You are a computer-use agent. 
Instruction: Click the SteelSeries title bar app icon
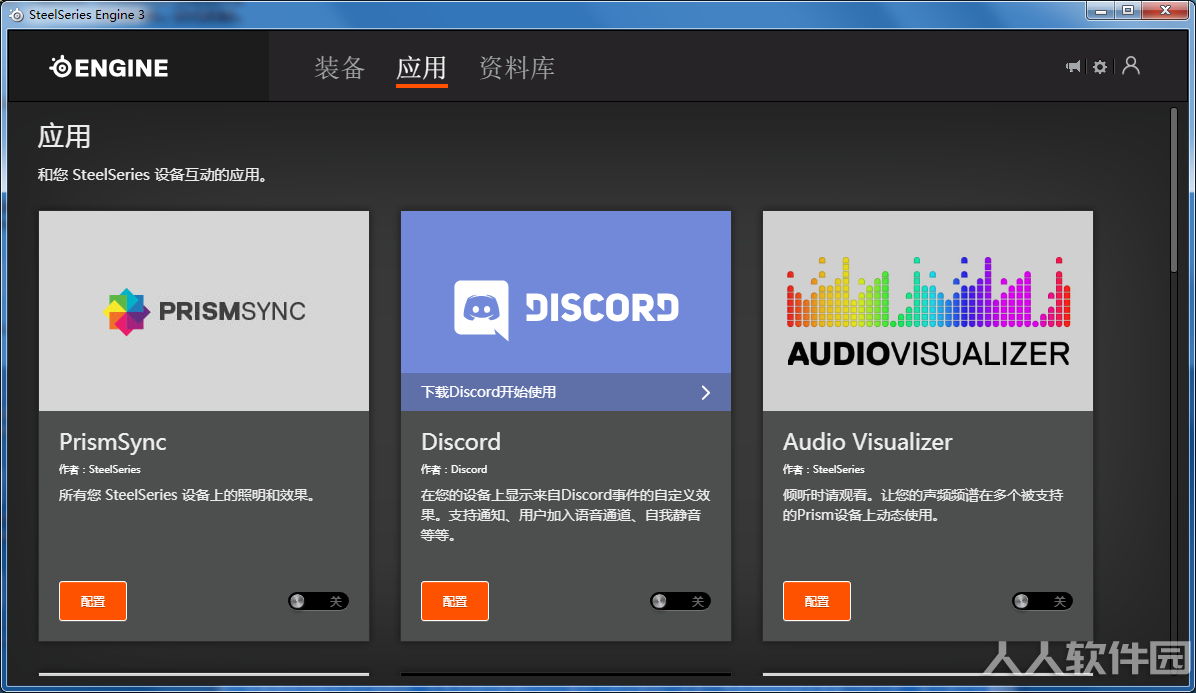pyautogui.click(x=16, y=14)
